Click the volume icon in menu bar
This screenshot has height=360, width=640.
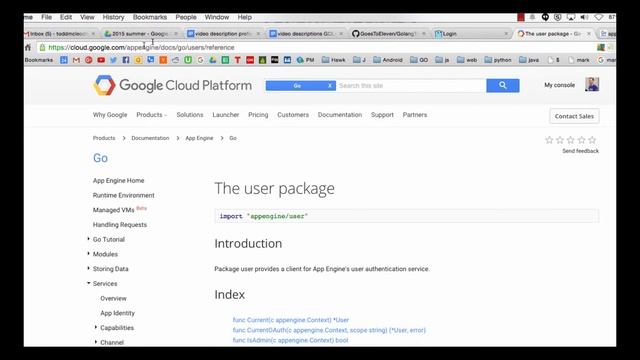[x=584, y=17]
